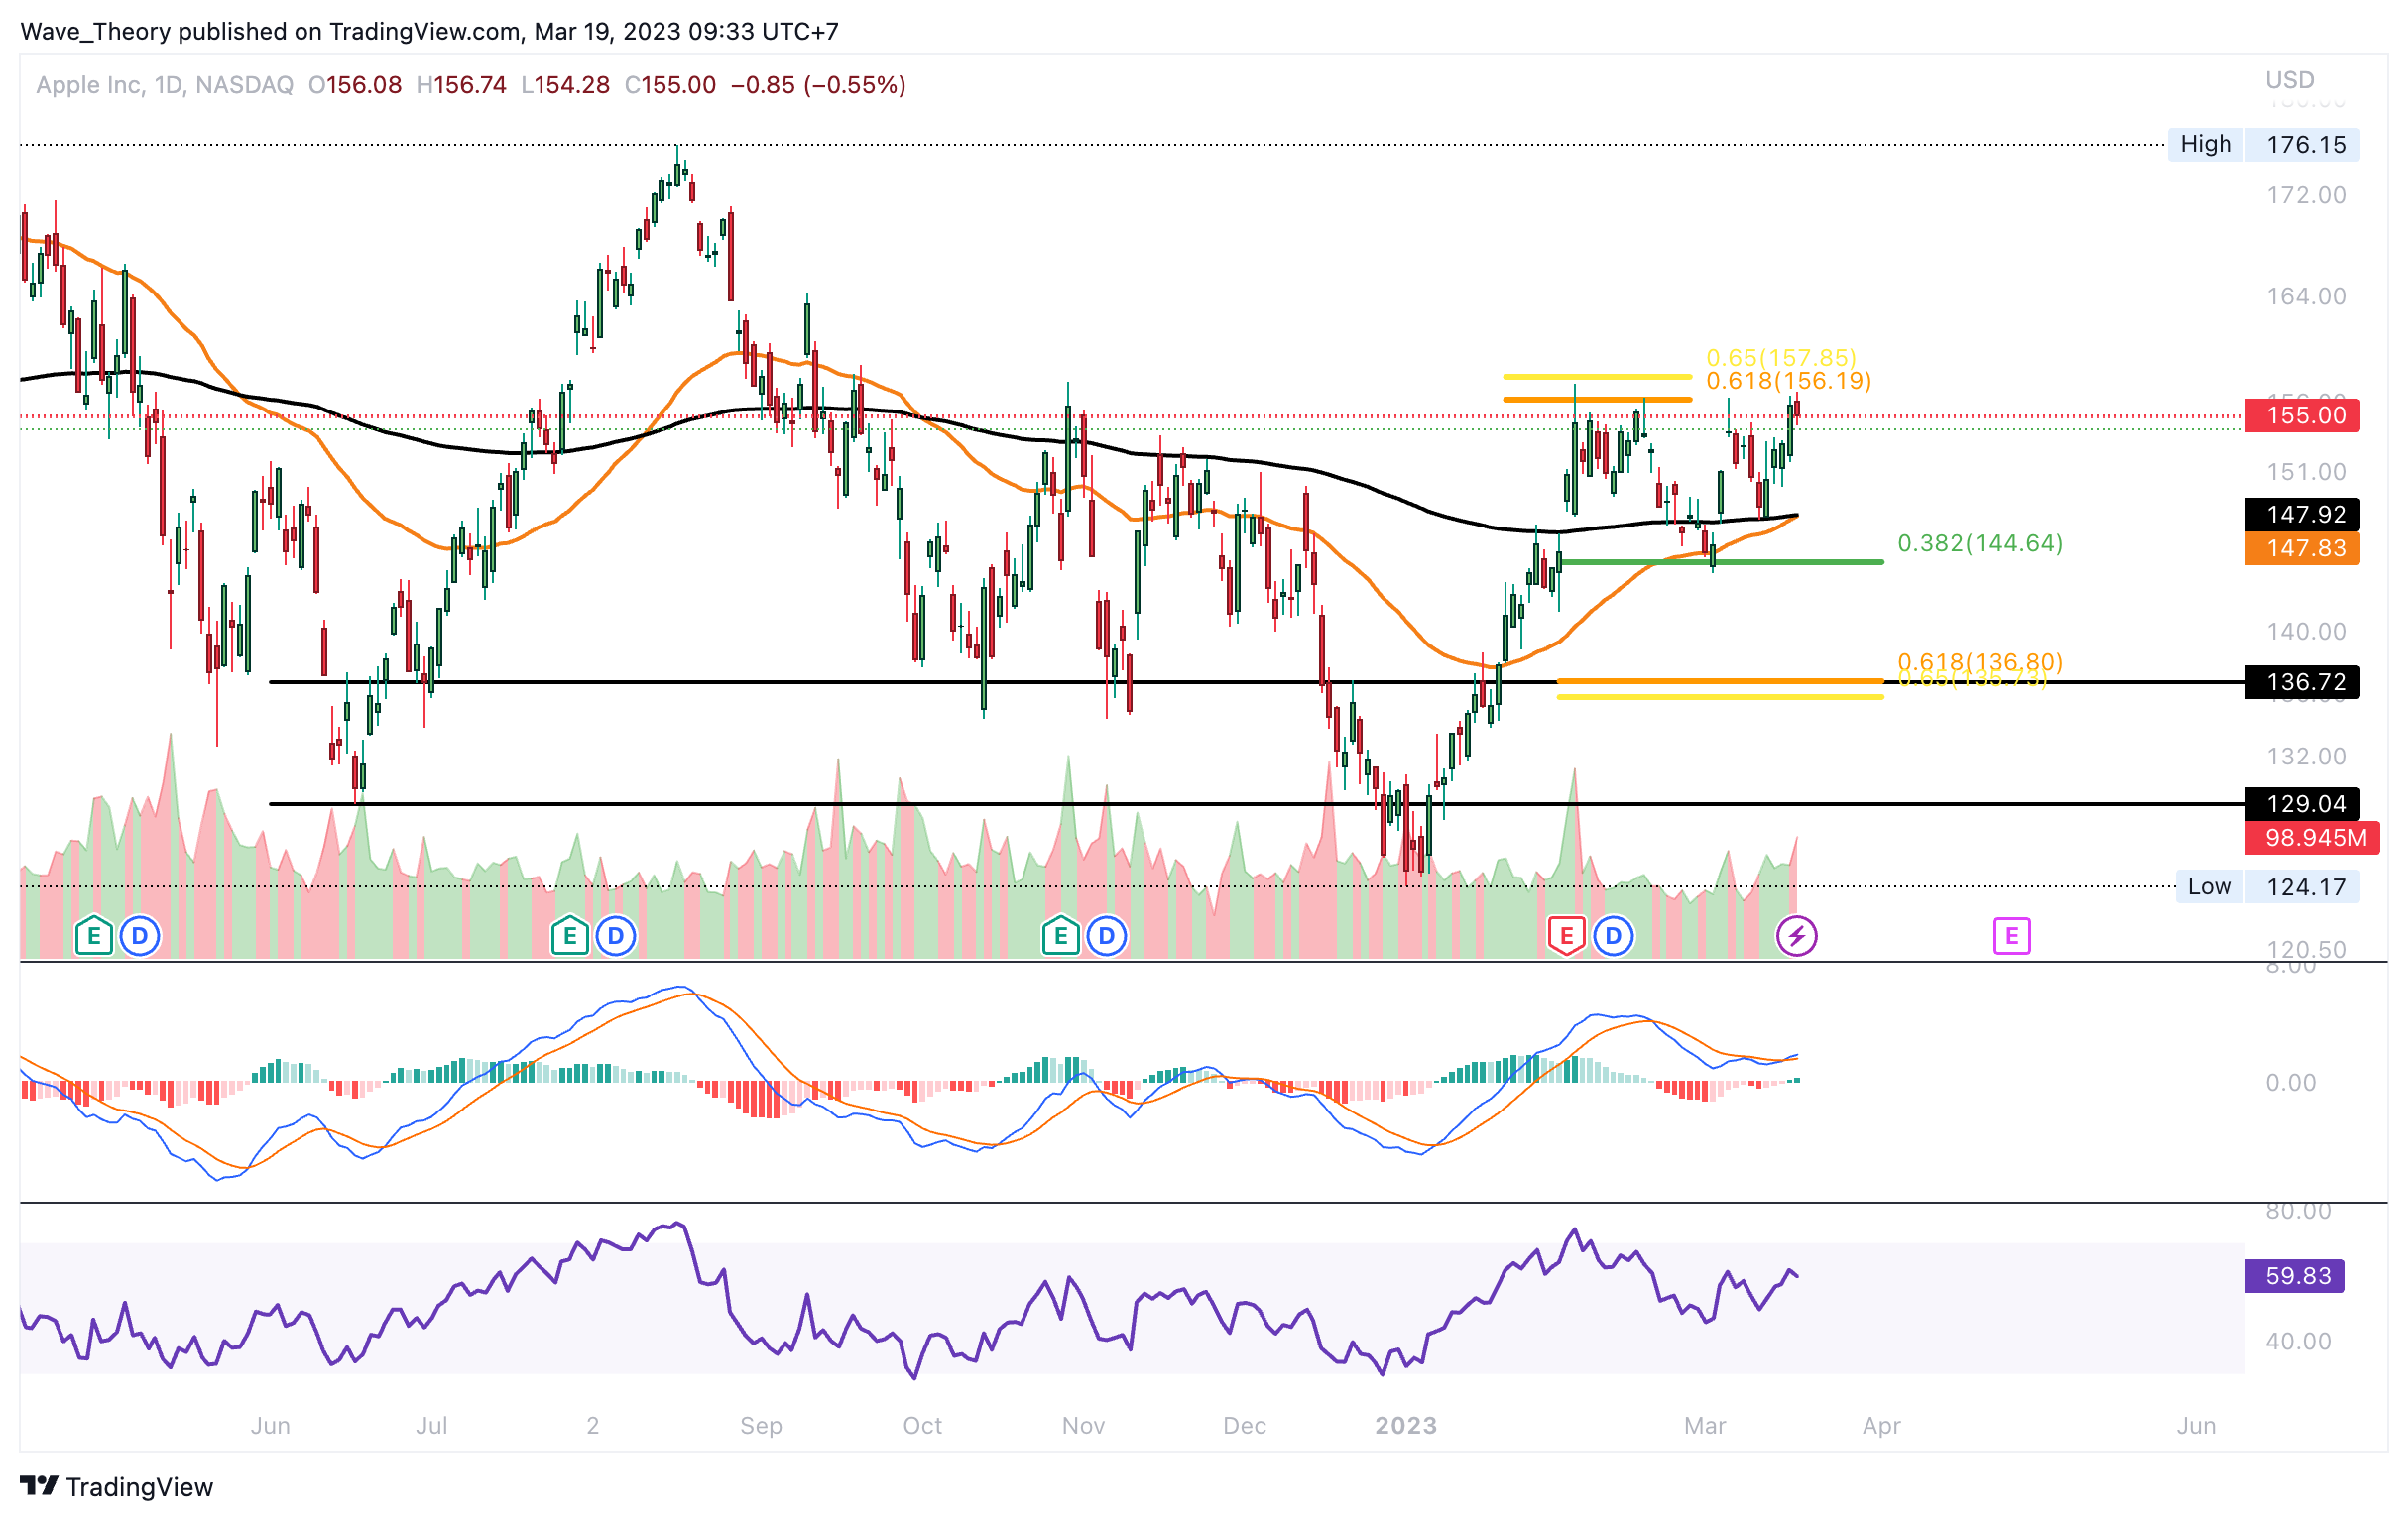
Task: Click the pink upcoming earnings E marker
Action: [x=2011, y=936]
